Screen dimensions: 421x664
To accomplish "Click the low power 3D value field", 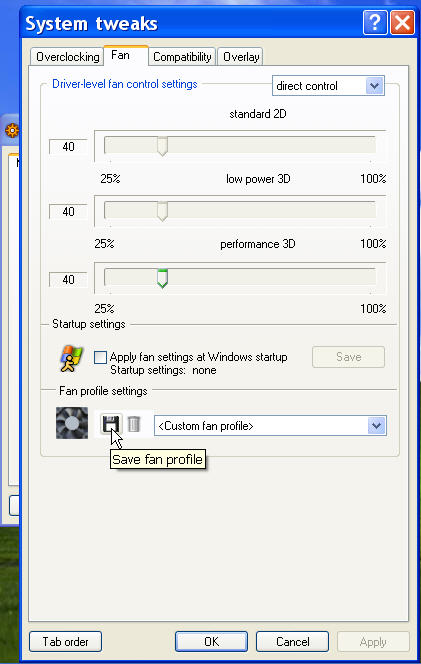I will (68, 212).
